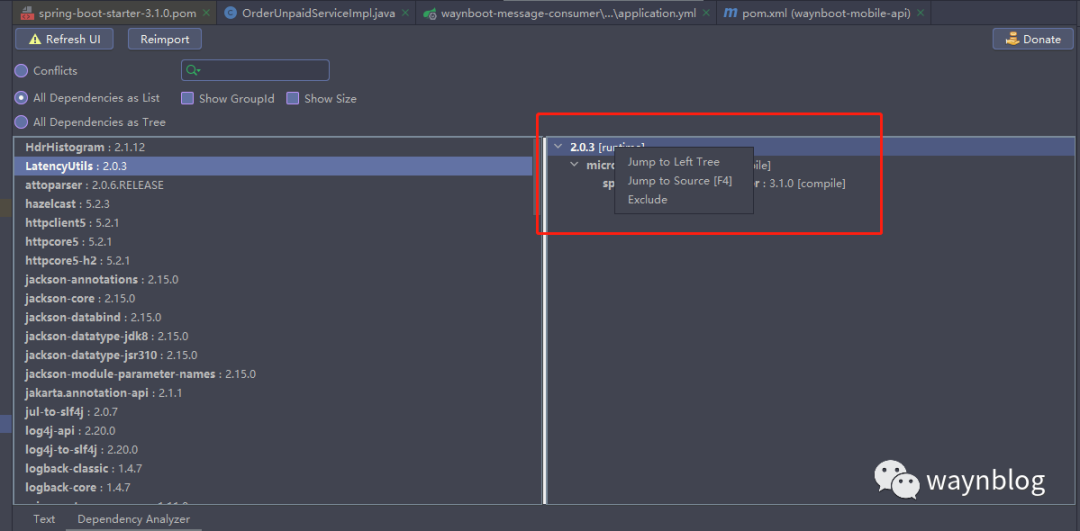Click the donate icon on Donate button
Image resolution: width=1080 pixels, height=531 pixels.
1012,39
